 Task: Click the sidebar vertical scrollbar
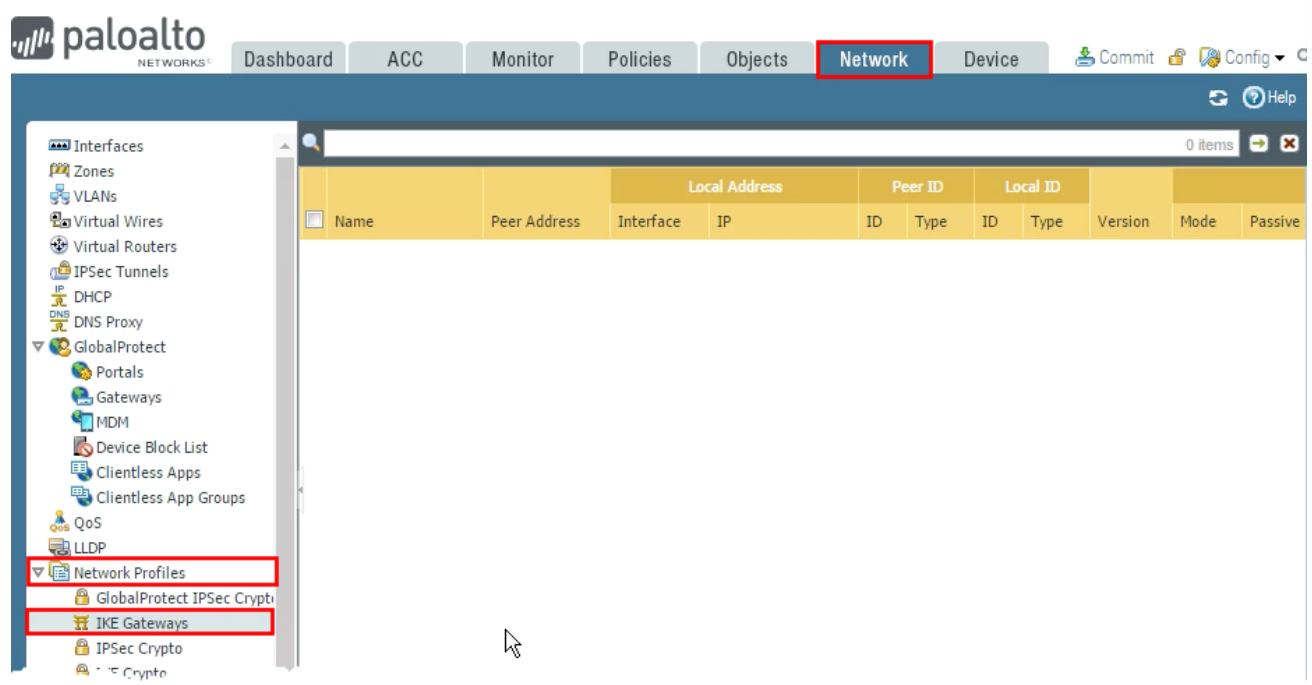(285, 410)
